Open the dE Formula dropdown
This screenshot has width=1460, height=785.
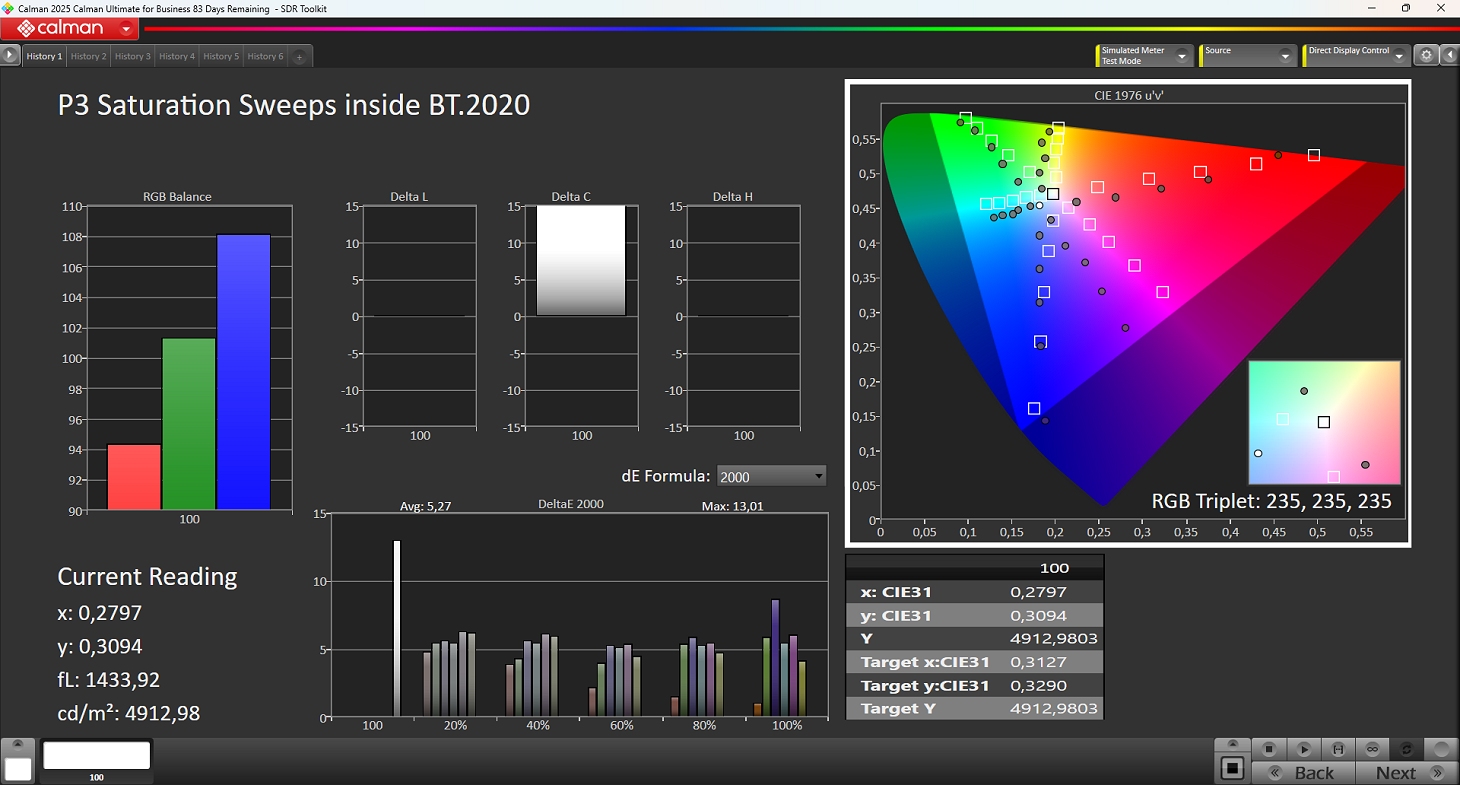[x=771, y=477]
